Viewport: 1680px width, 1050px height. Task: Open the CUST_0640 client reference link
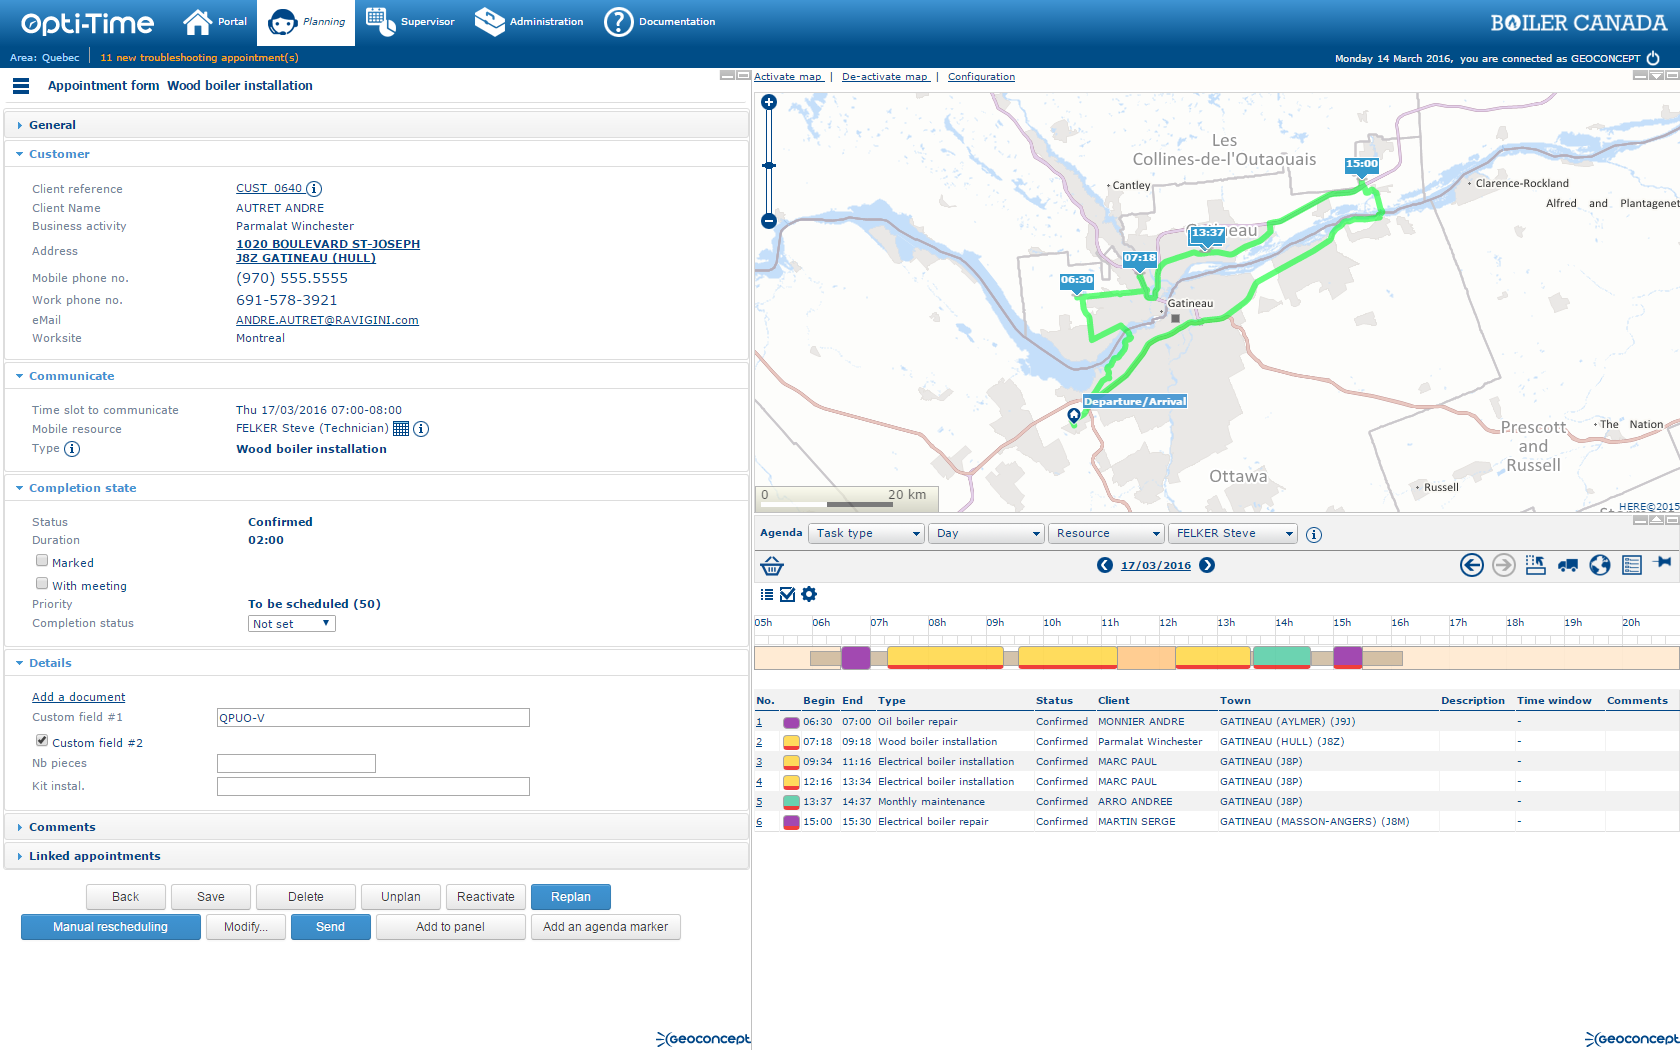point(268,188)
